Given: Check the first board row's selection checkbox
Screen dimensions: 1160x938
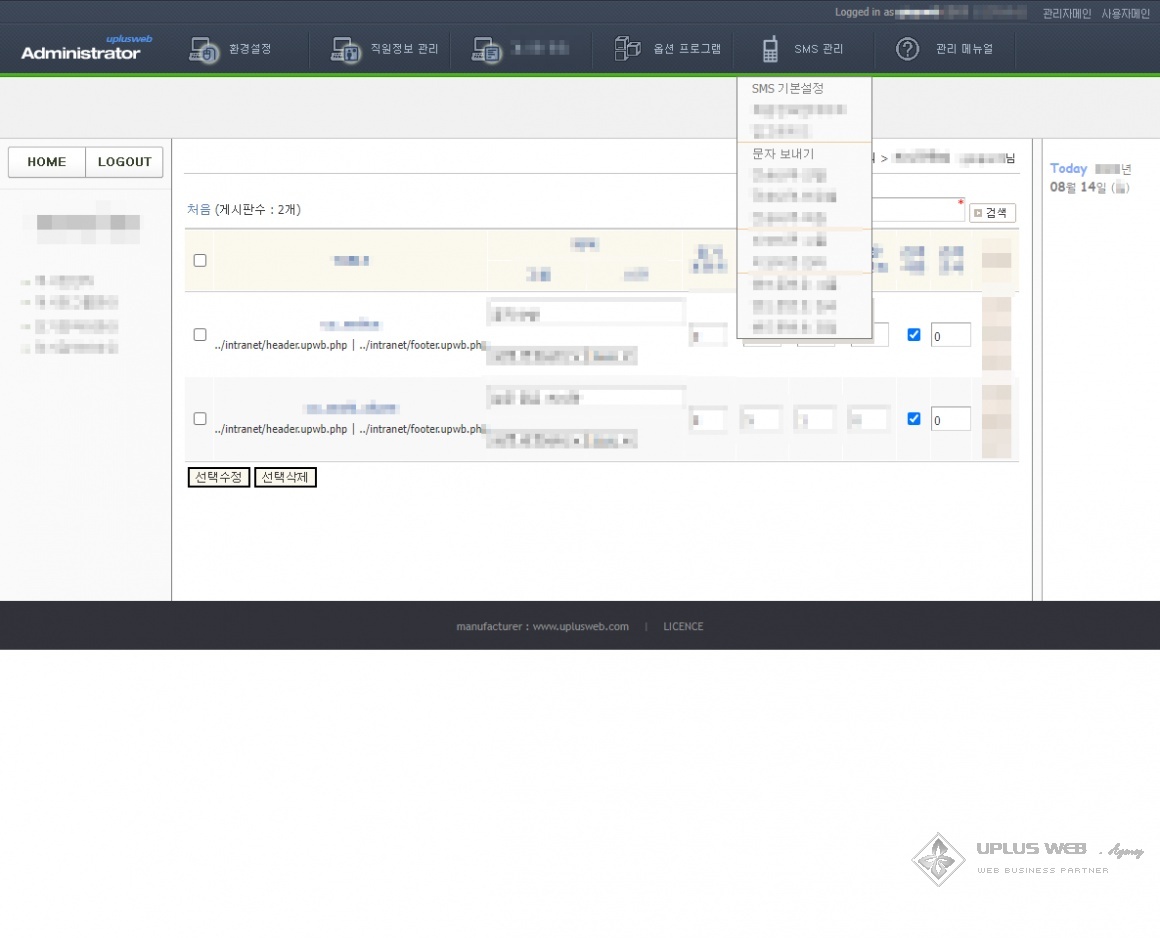Looking at the screenshot, I should pos(200,334).
